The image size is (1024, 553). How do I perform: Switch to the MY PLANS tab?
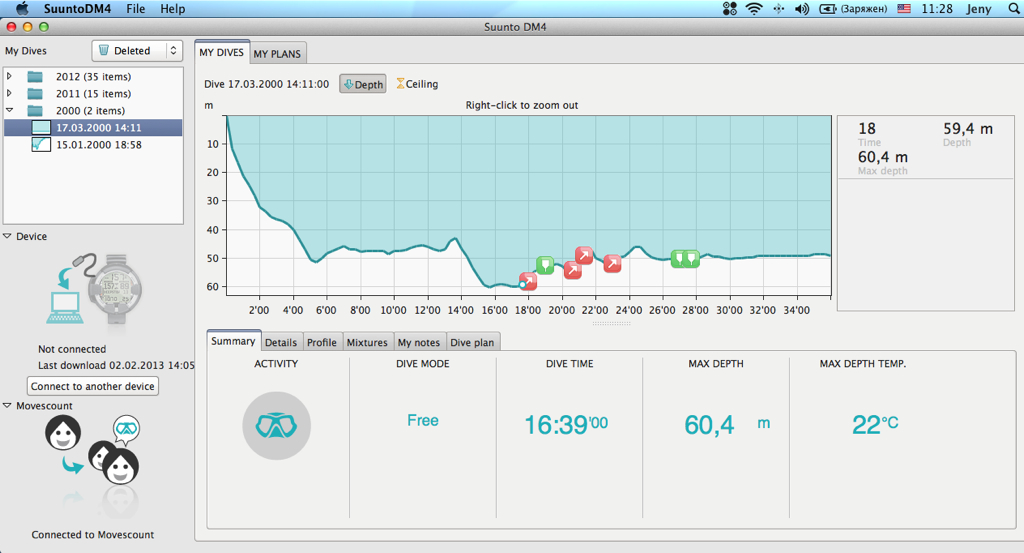pos(278,54)
